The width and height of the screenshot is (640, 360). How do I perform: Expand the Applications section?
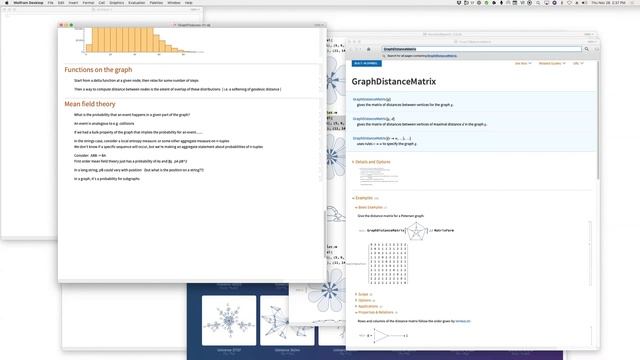(368, 306)
